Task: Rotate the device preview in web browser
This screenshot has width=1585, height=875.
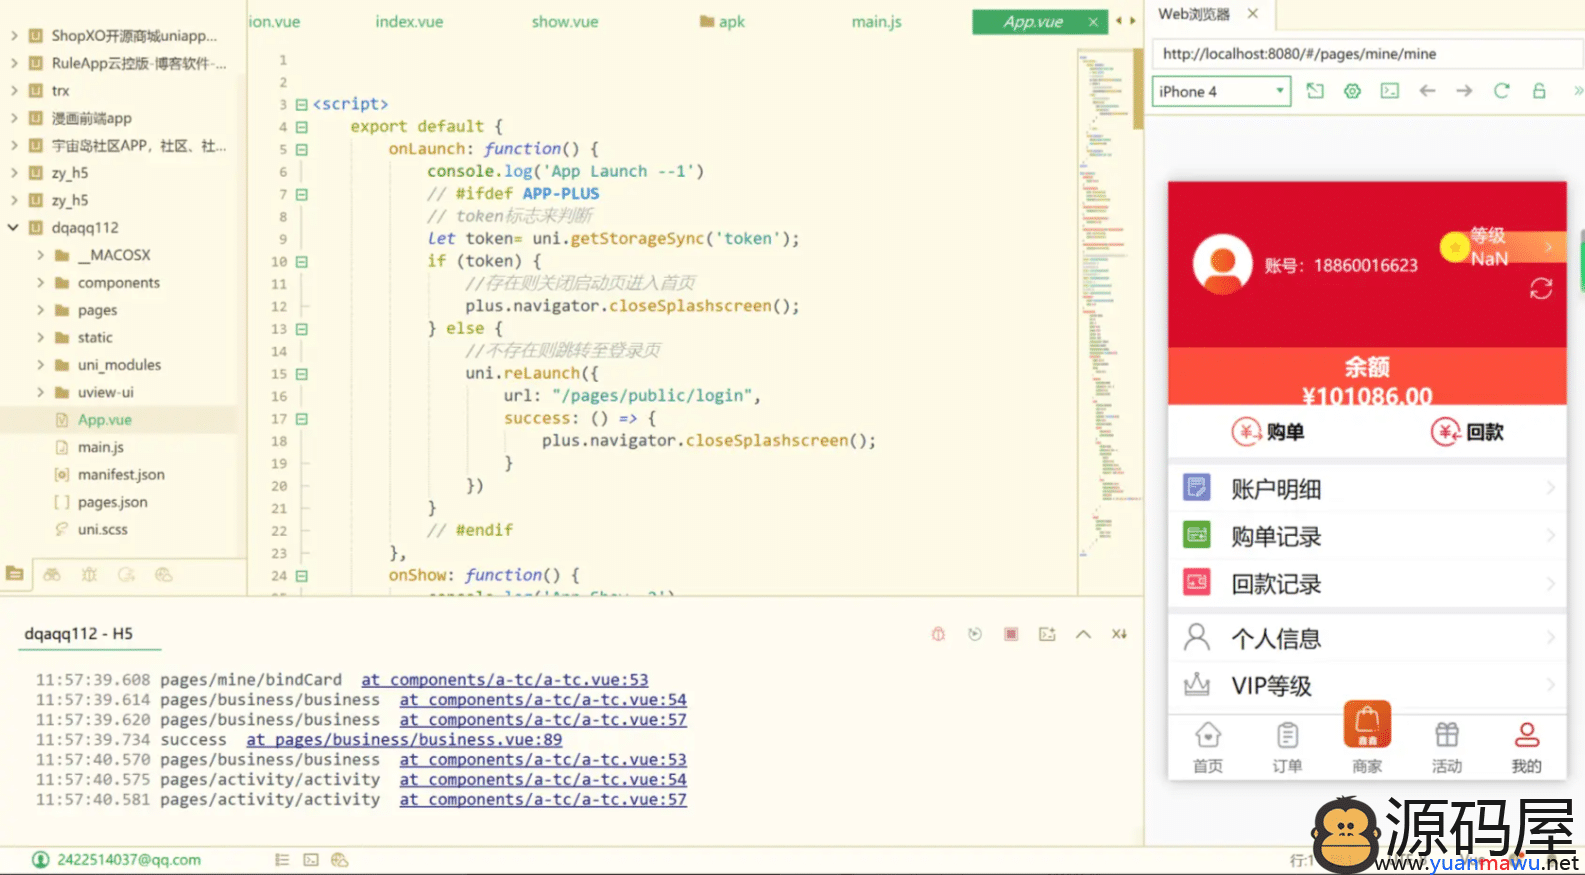Action: pos(1315,91)
